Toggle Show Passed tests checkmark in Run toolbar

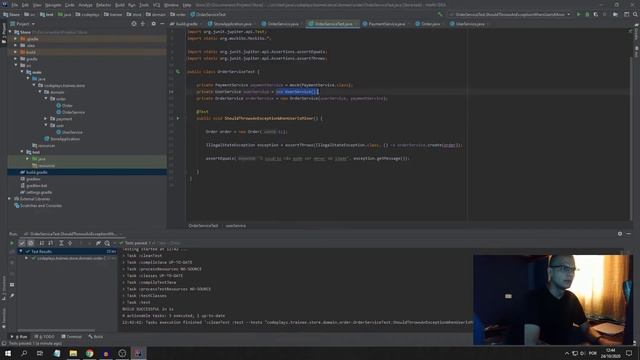click(22, 243)
